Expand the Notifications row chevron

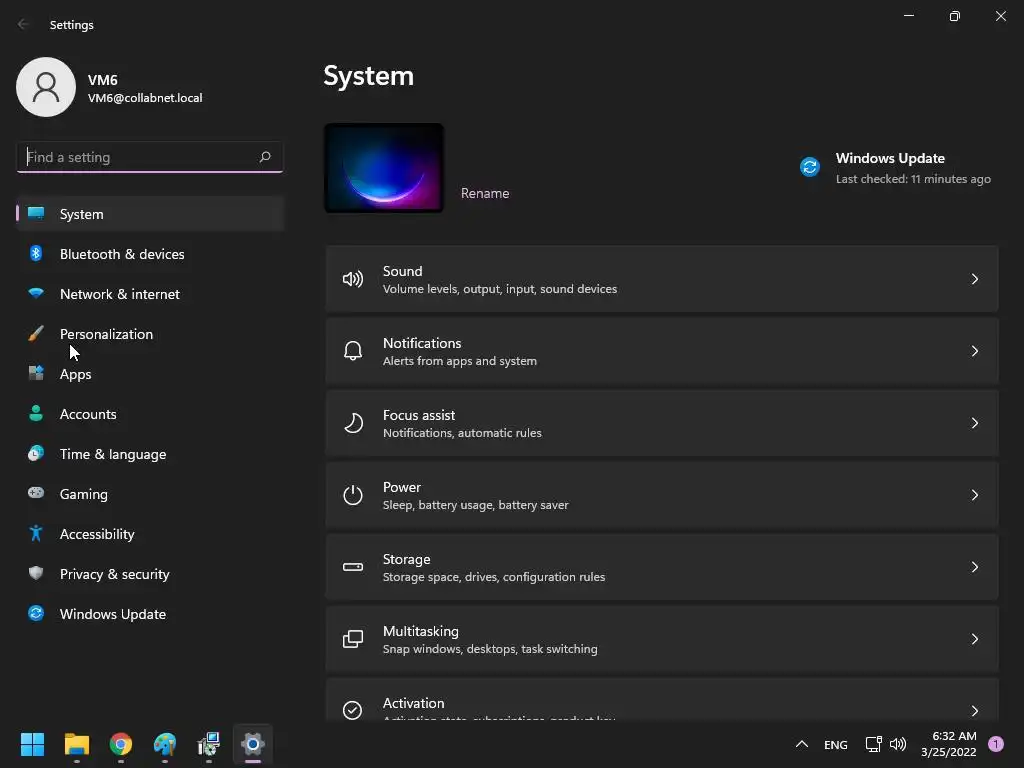(974, 351)
